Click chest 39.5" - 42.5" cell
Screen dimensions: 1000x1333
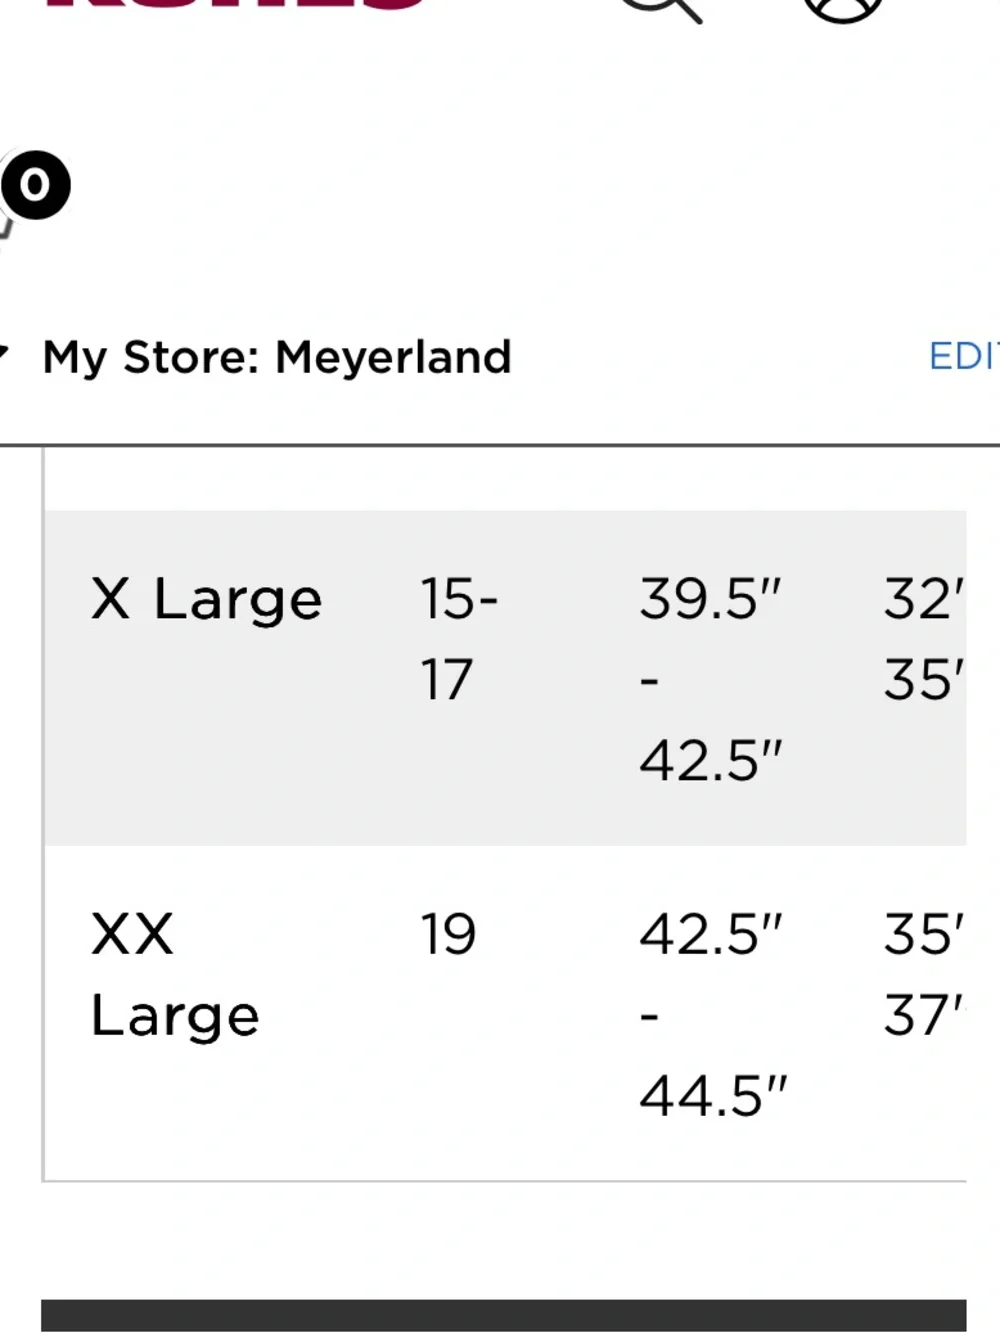[710, 679]
